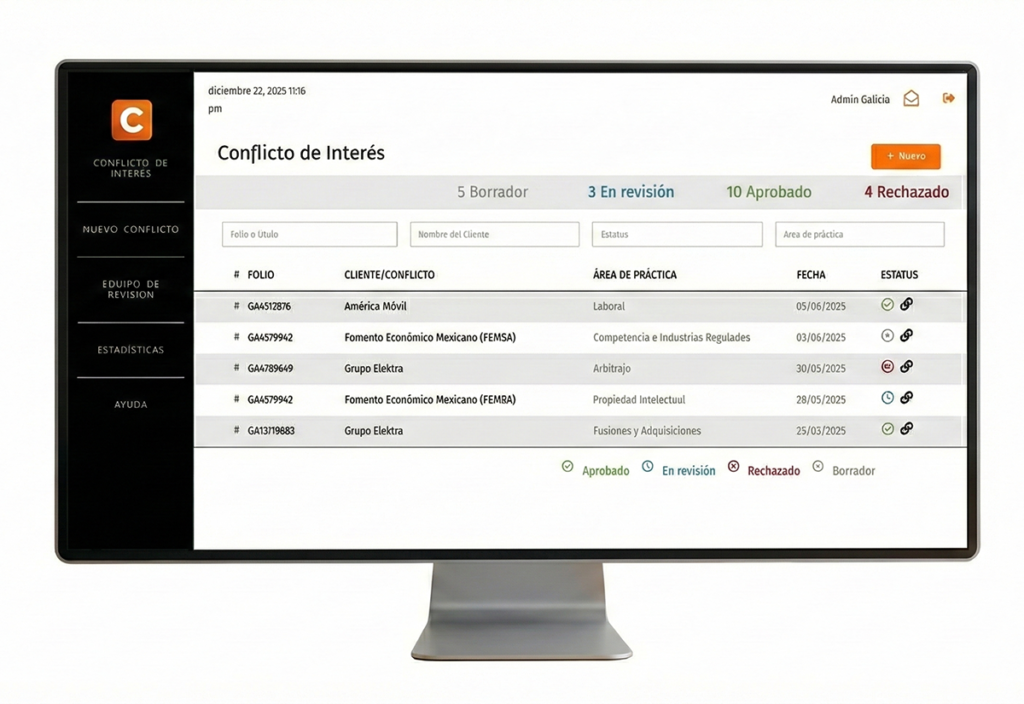Click link icon for the Arbitraje row
1024x704 pixels.
point(906,367)
